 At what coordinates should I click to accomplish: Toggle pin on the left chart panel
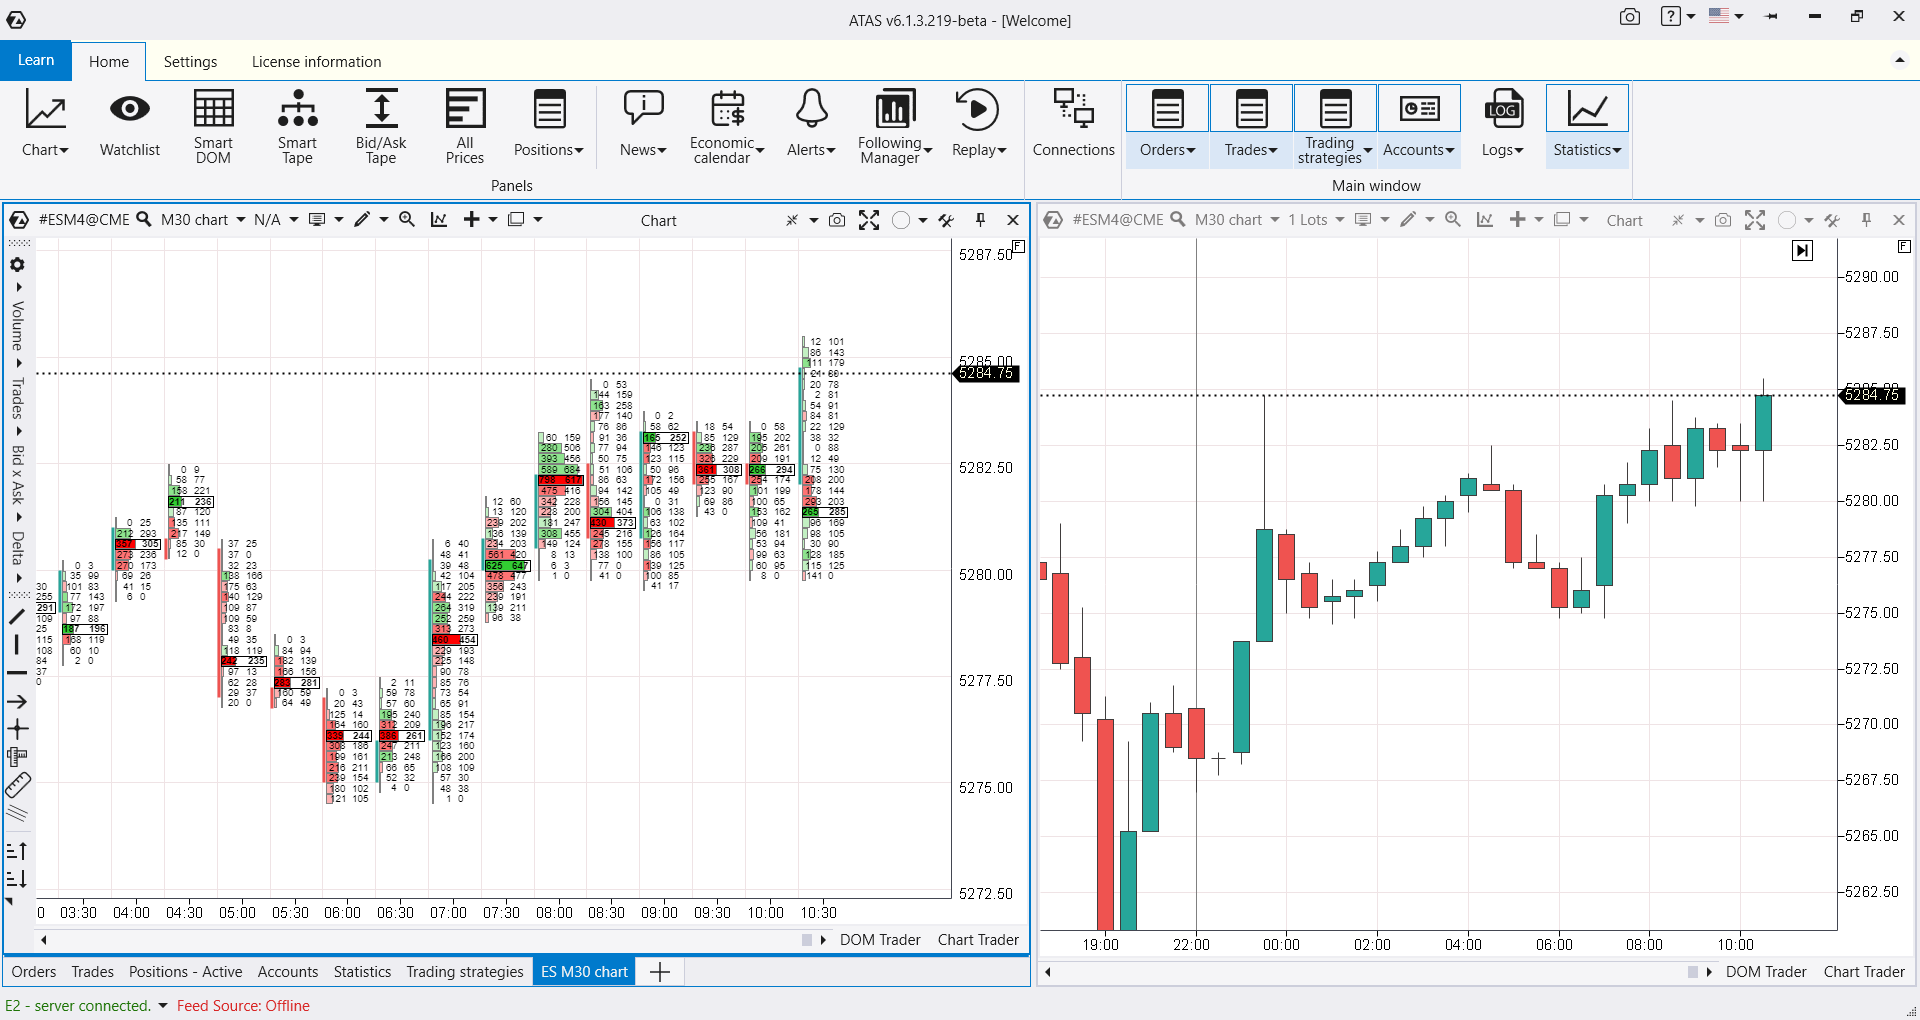point(980,220)
